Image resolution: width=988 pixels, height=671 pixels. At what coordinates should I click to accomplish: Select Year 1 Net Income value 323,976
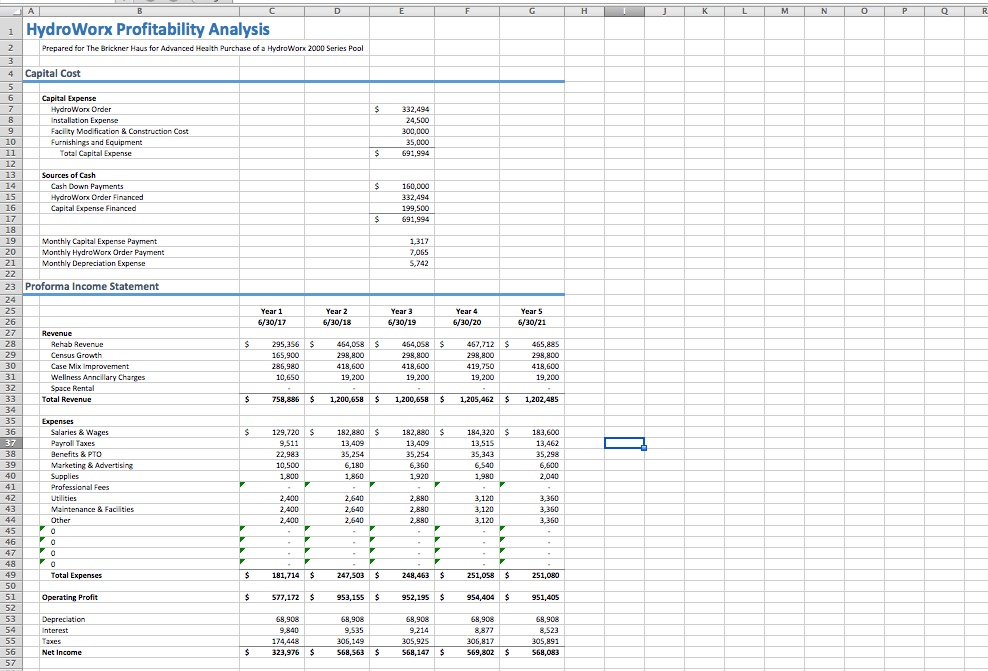tap(285, 653)
